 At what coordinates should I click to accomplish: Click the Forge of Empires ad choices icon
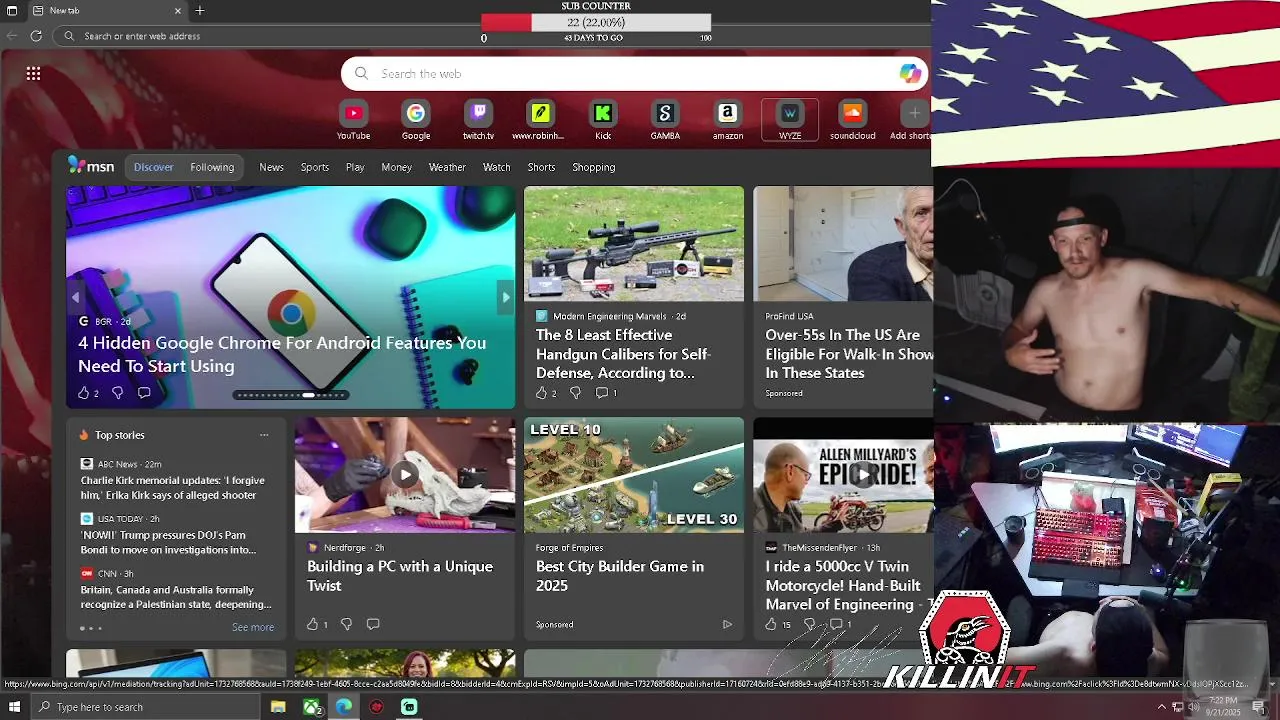pyautogui.click(x=727, y=624)
